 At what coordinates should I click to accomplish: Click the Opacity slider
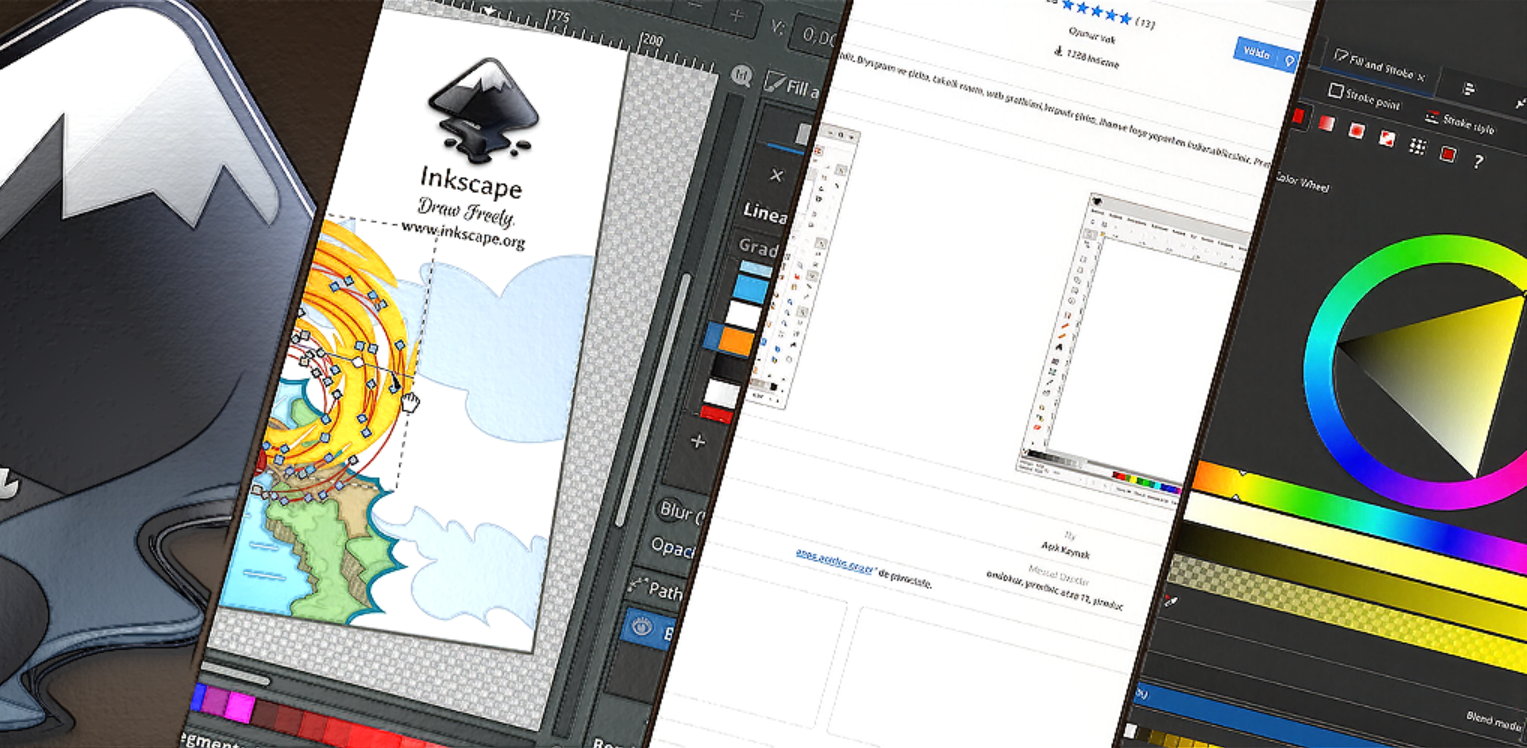tap(673, 547)
